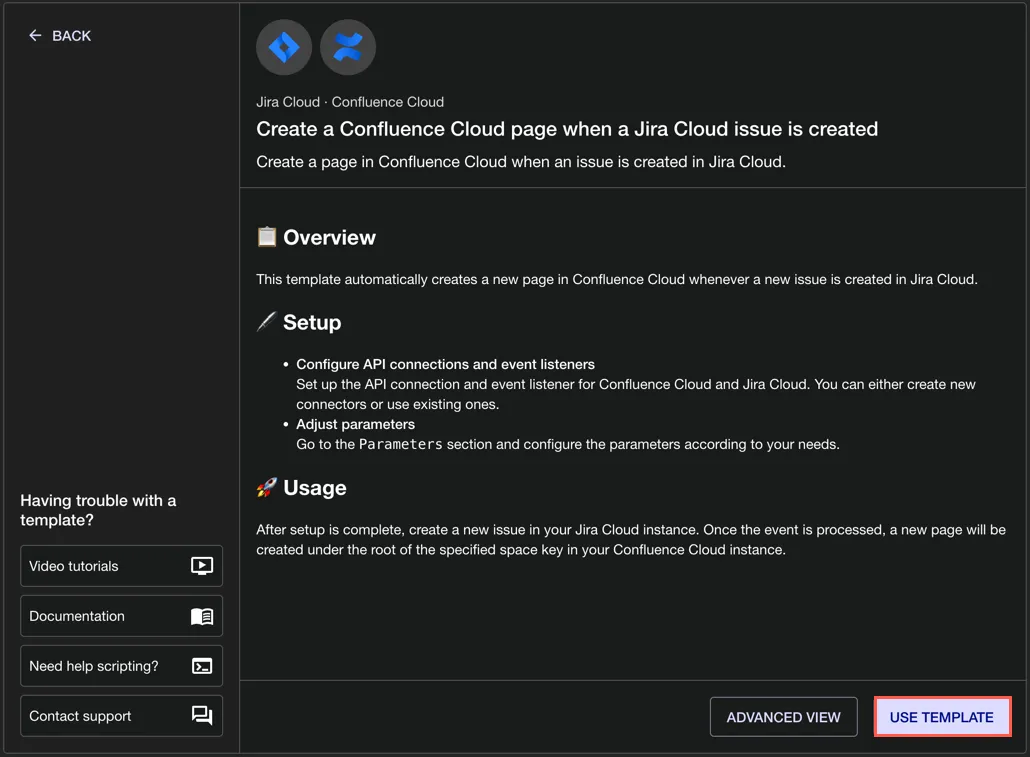Open the Documentation help link
This screenshot has height=757, width=1030.
[x=122, y=616]
